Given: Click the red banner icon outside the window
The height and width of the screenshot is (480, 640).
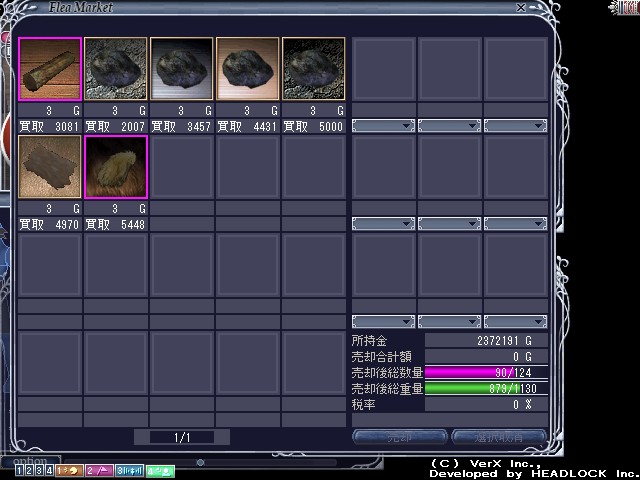Looking at the screenshot, I should [x=626, y=9].
